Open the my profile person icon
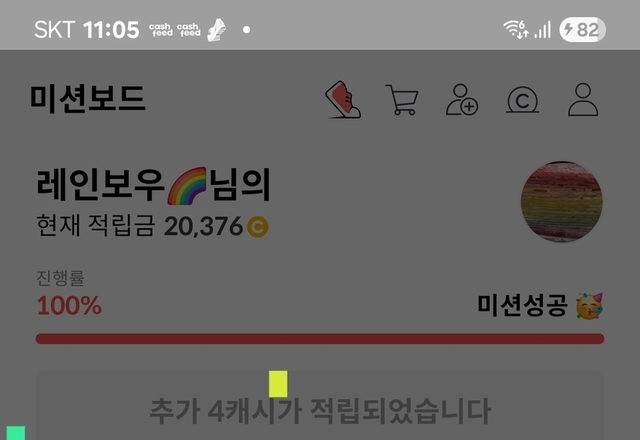 (x=583, y=100)
